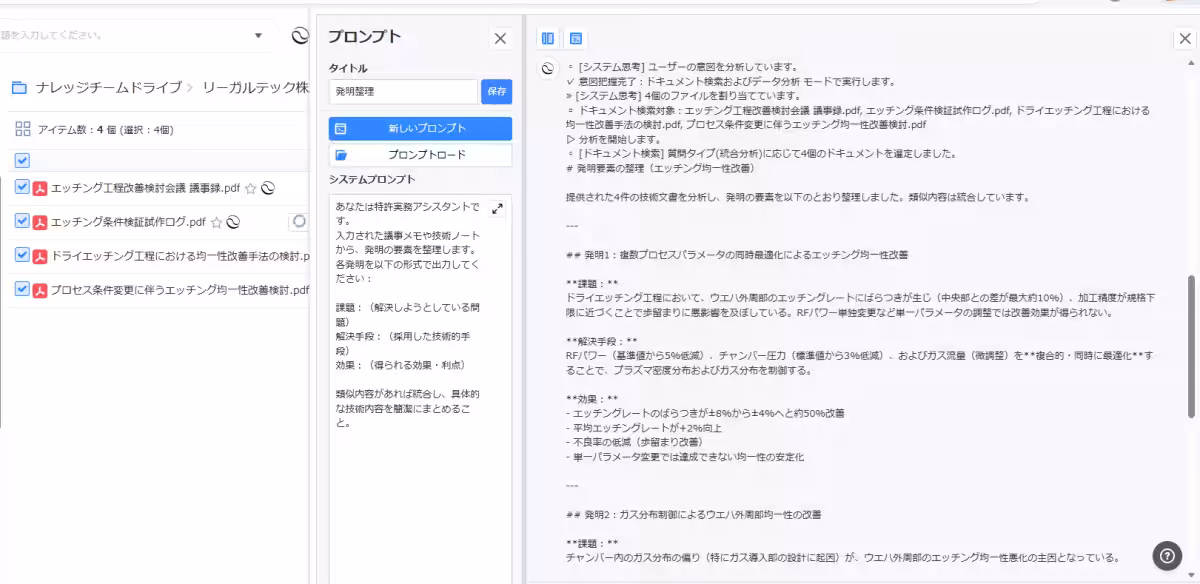
Task: Uncheck ドライエッチング工程における均一性改善手法の検討.pdf
Action: (21, 255)
